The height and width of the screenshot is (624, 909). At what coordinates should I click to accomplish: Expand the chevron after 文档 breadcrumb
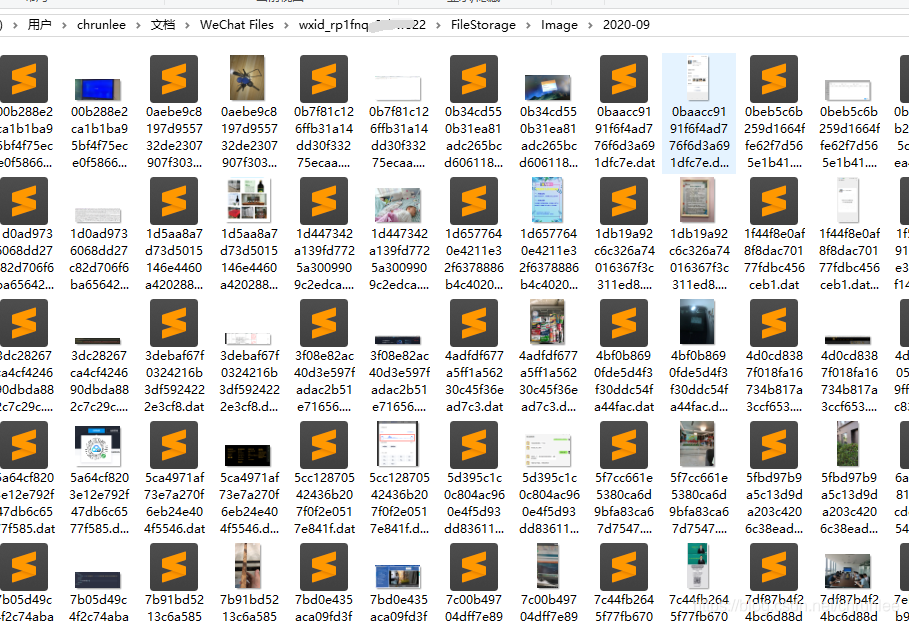click(x=187, y=25)
